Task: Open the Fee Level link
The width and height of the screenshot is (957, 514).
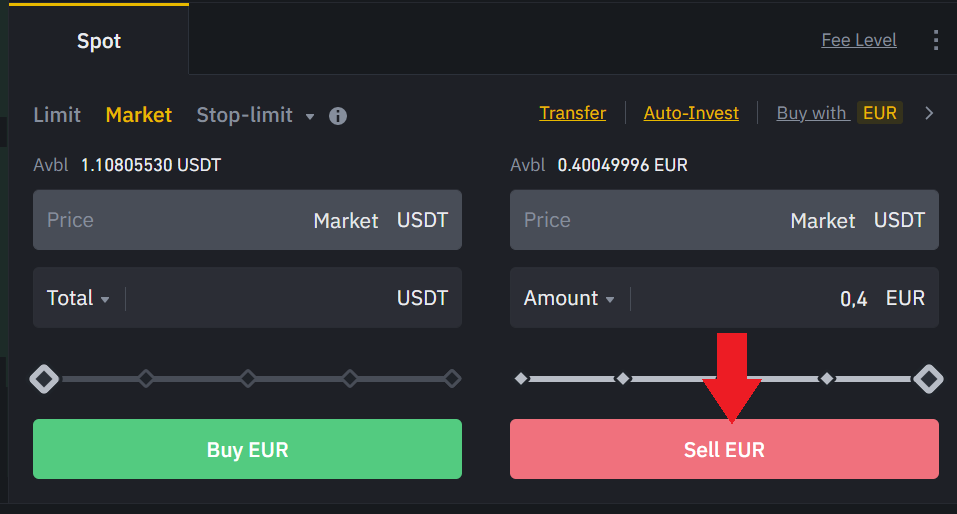Action: tap(859, 40)
